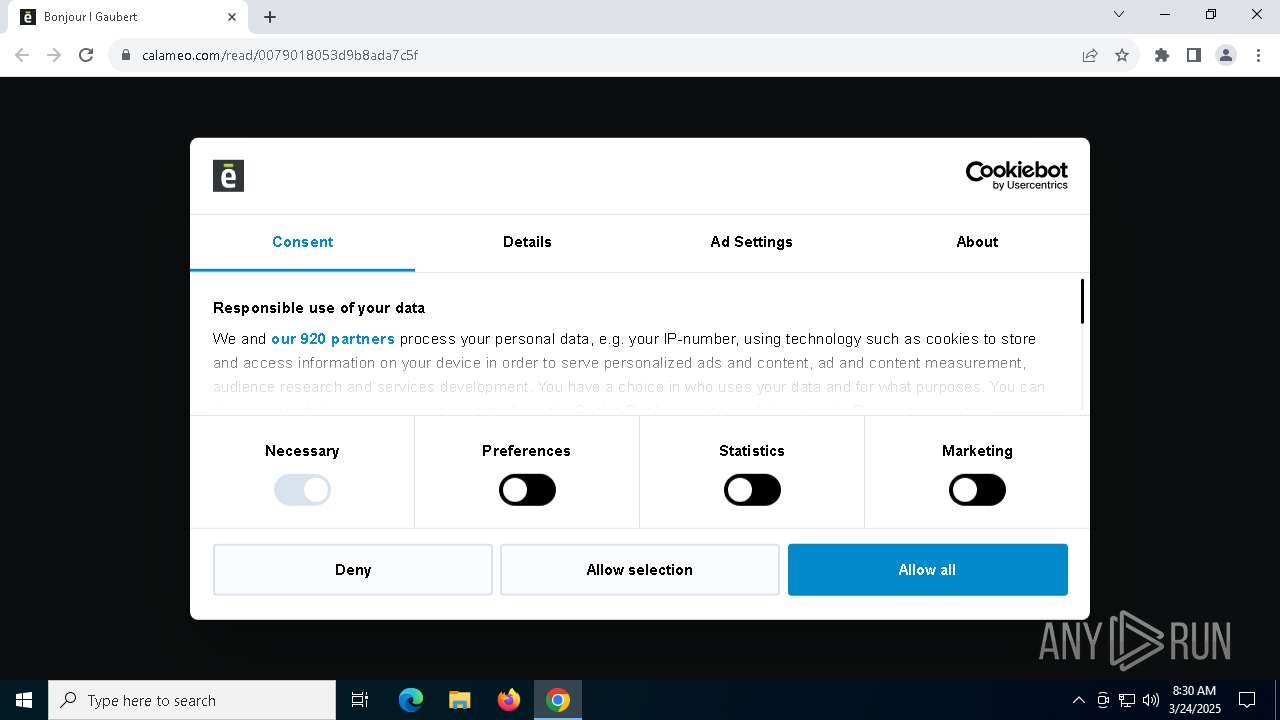Click the tray meet-now icon

pos(1103,700)
